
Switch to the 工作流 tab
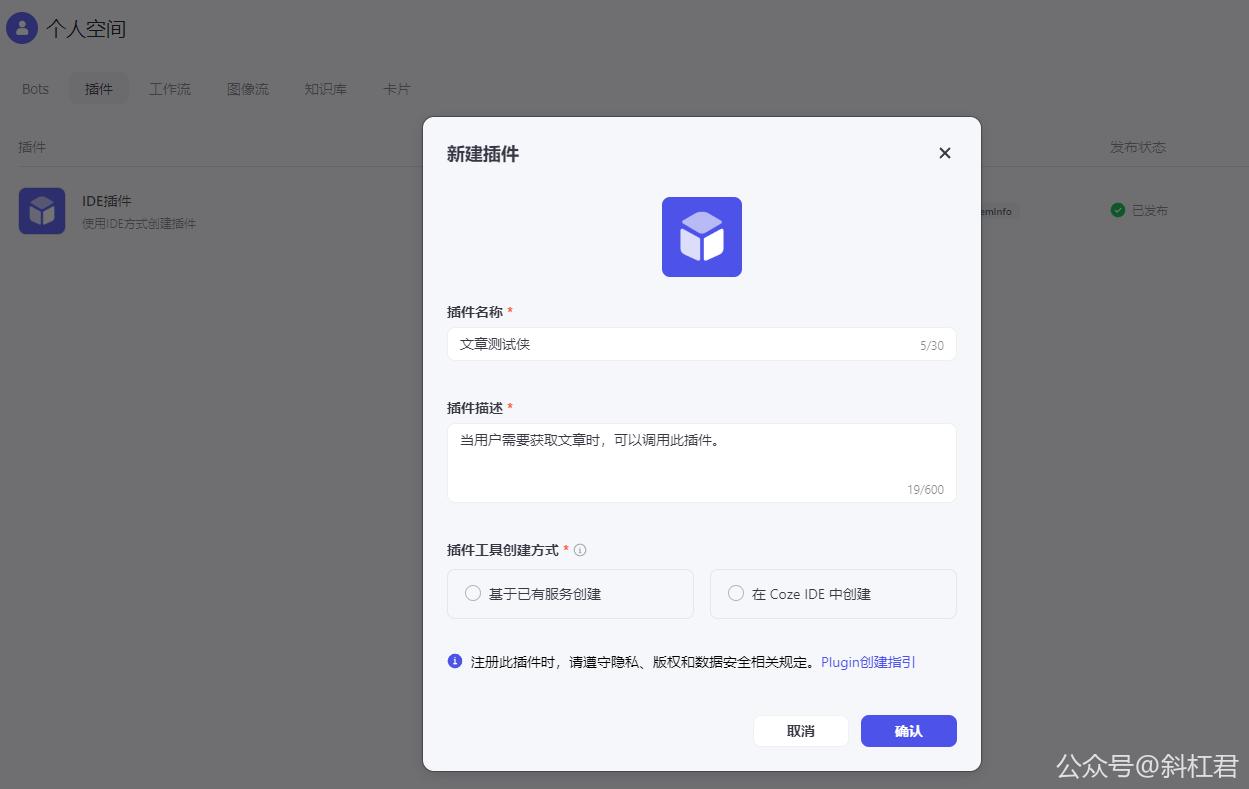click(170, 89)
